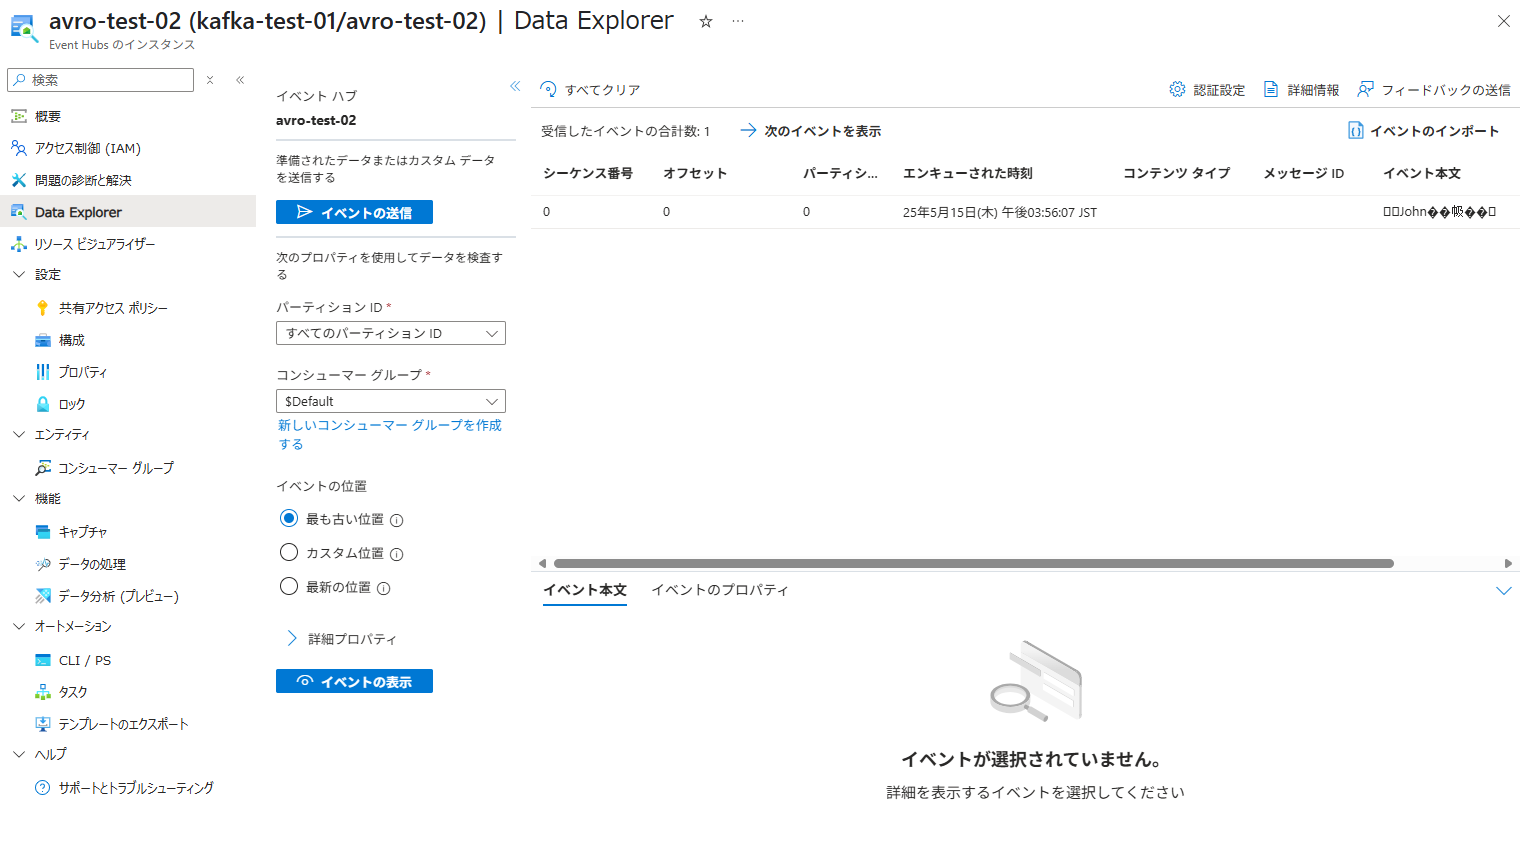Image resolution: width=1521 pixels, height=847 pixels.
Task: Click the 認証設定 gear icon
Action: point(1177,89)
